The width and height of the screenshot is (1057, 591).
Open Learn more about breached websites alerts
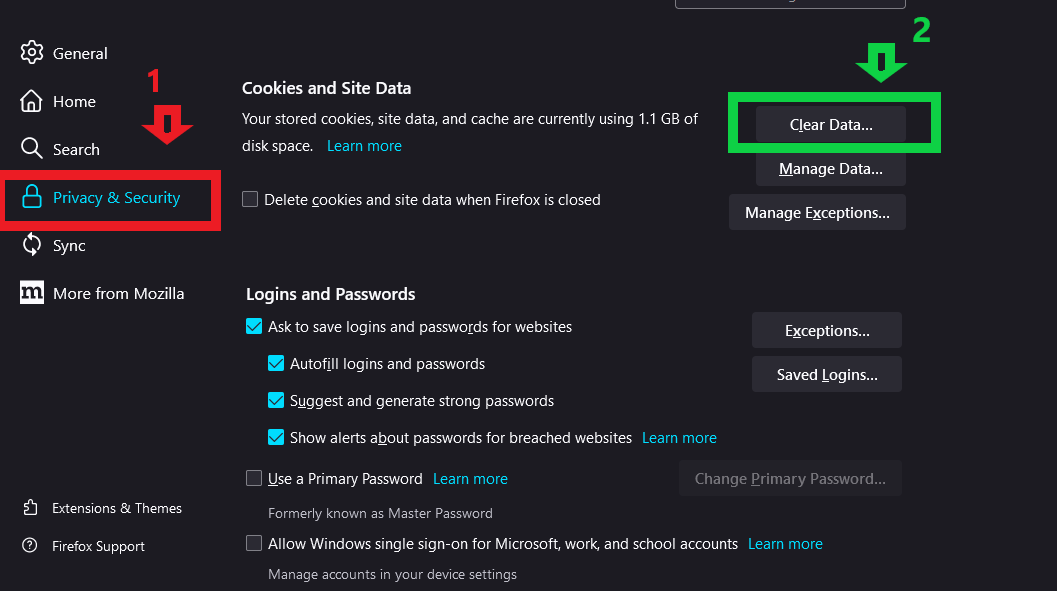[679, 438]
